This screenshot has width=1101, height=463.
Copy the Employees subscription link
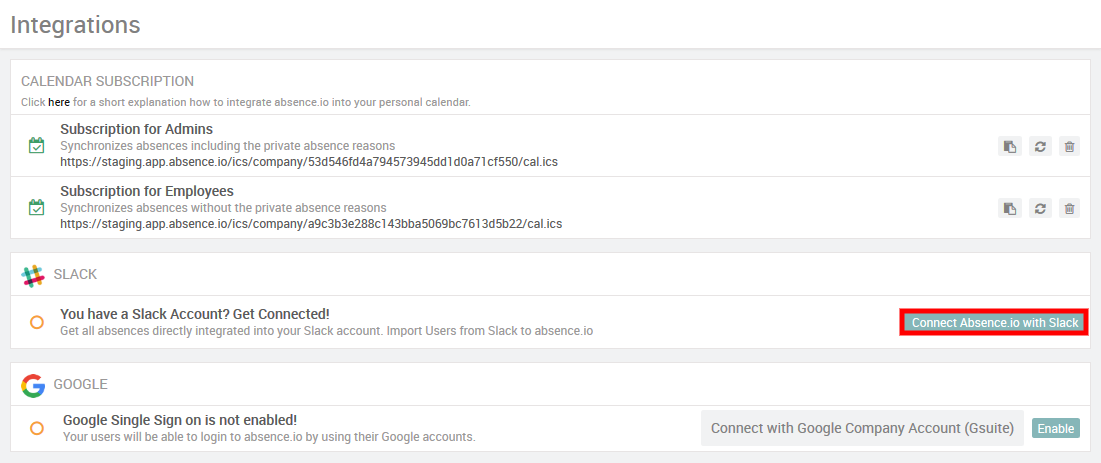tap(1010, 208)
